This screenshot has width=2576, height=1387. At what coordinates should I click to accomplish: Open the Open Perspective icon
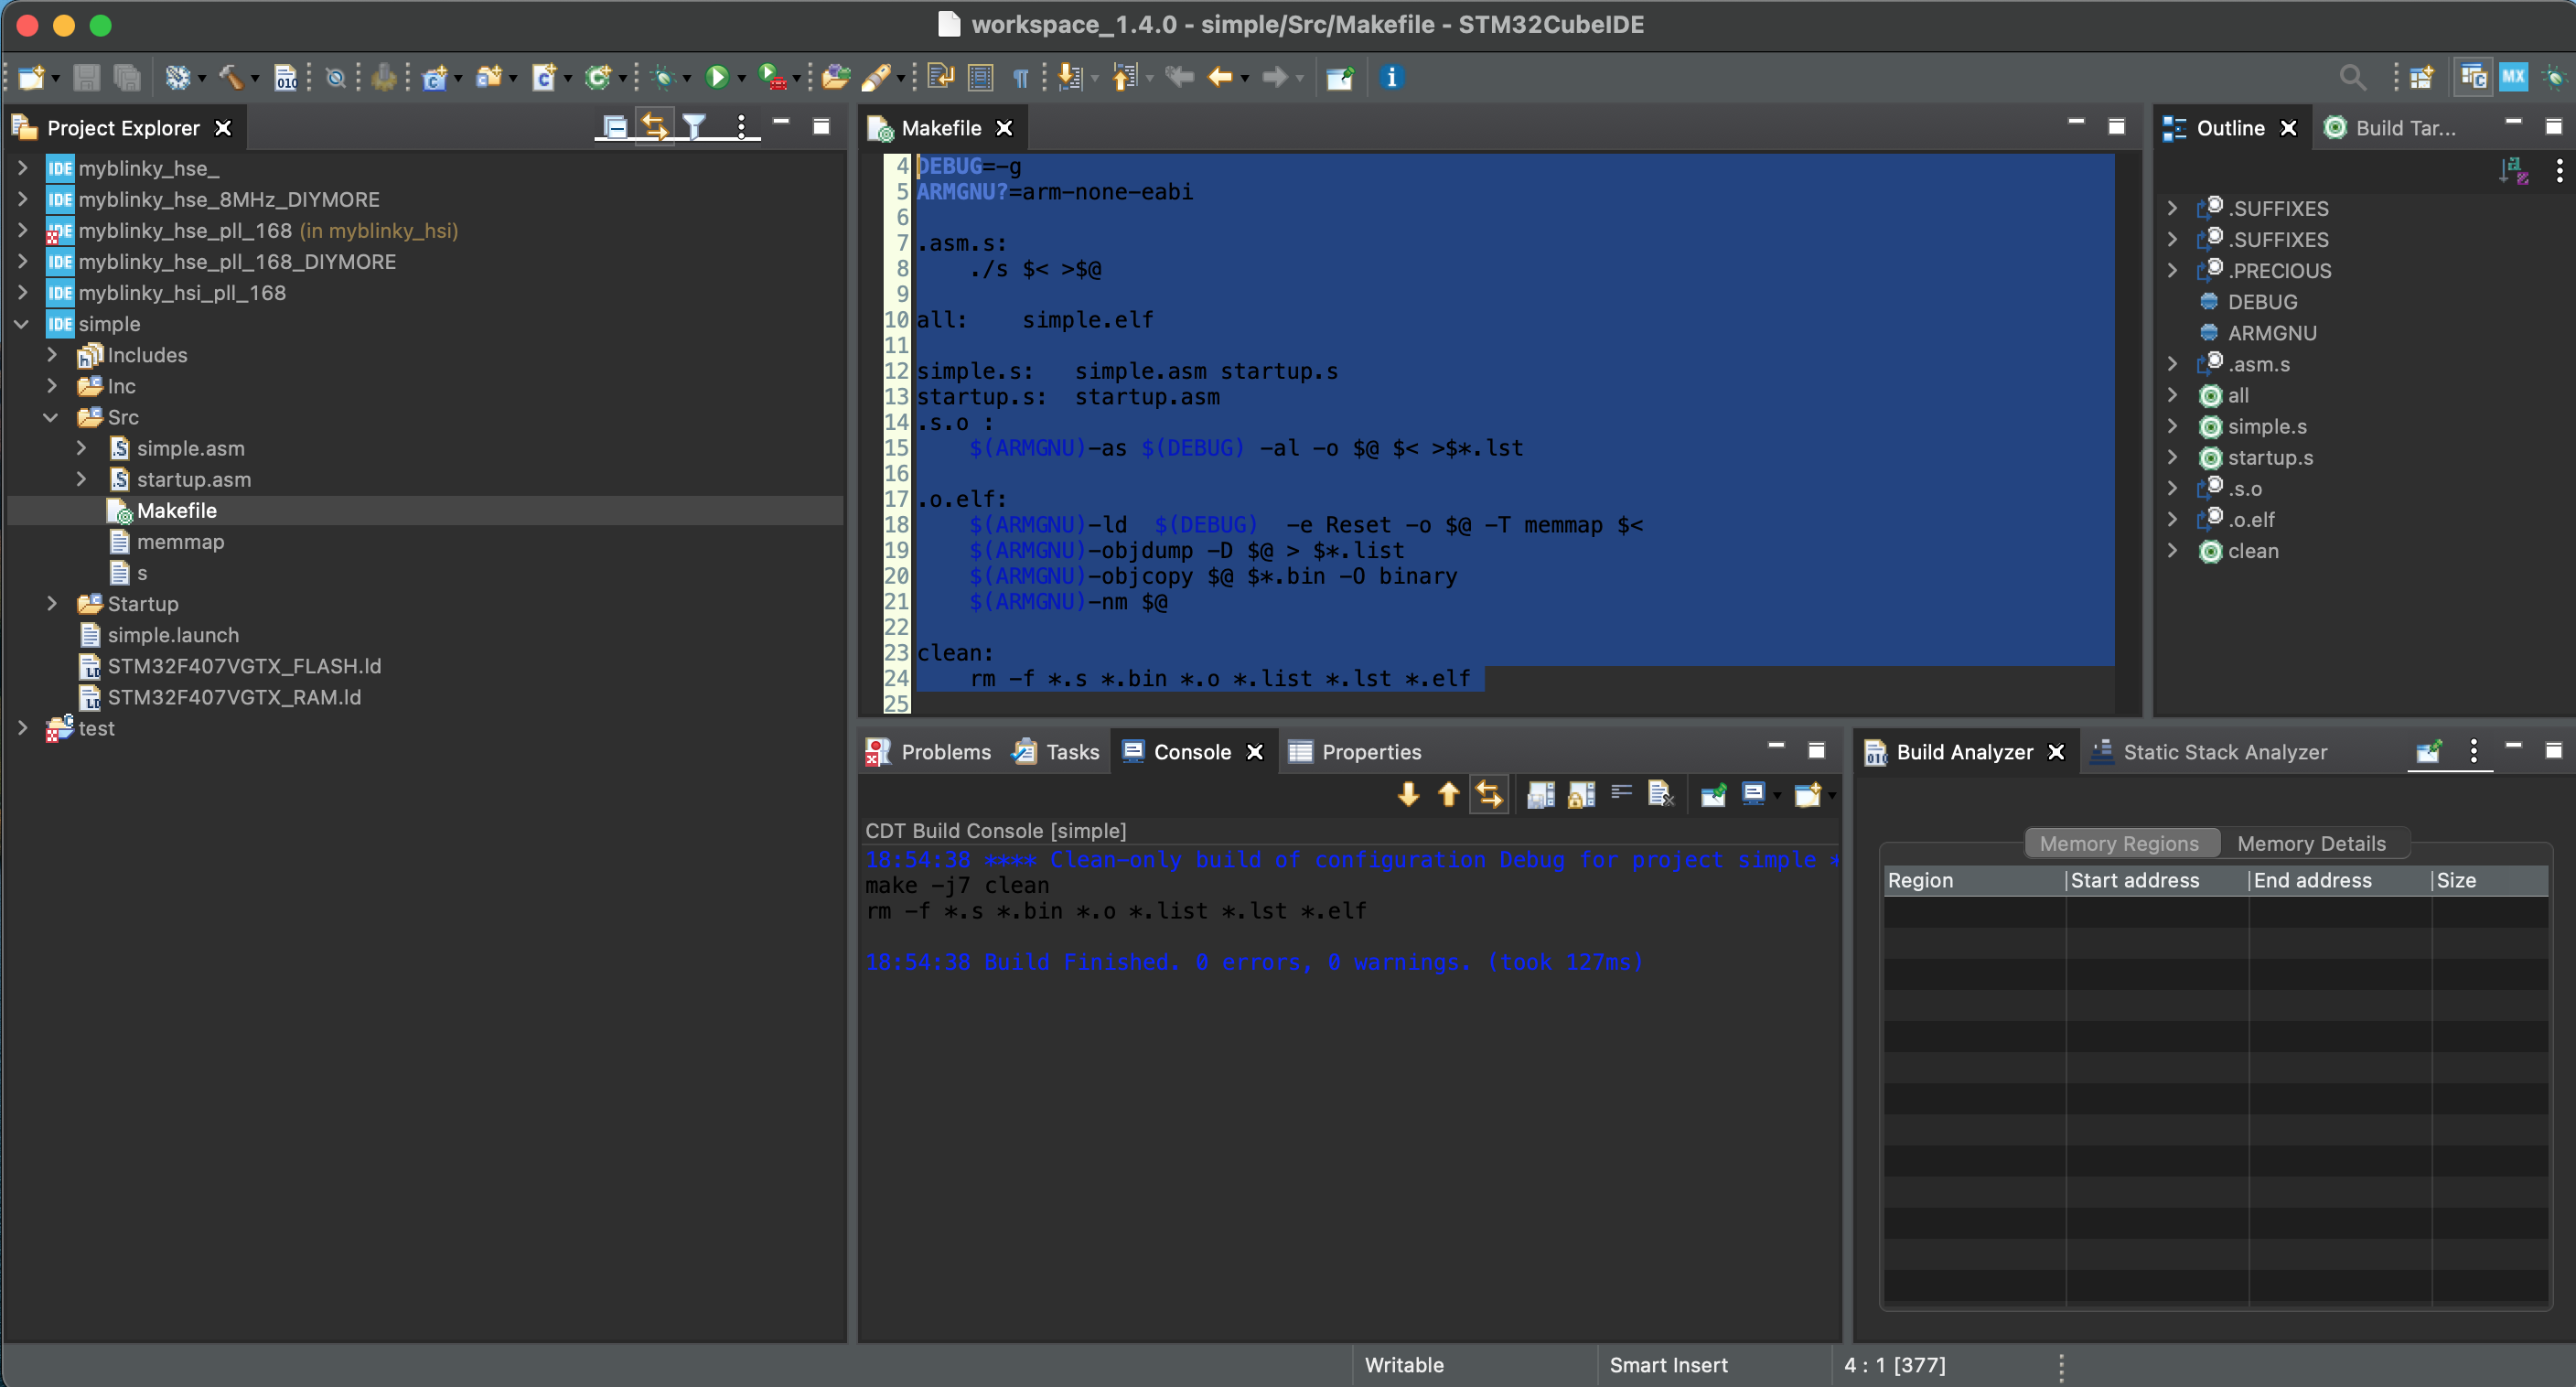tap(2422, 77)
